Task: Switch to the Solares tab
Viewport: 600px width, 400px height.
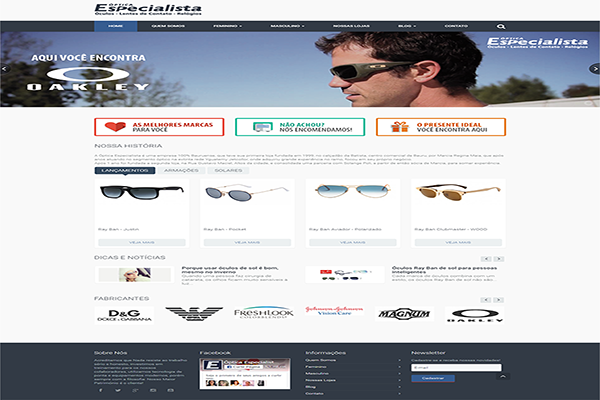Action: coord(228,170)
